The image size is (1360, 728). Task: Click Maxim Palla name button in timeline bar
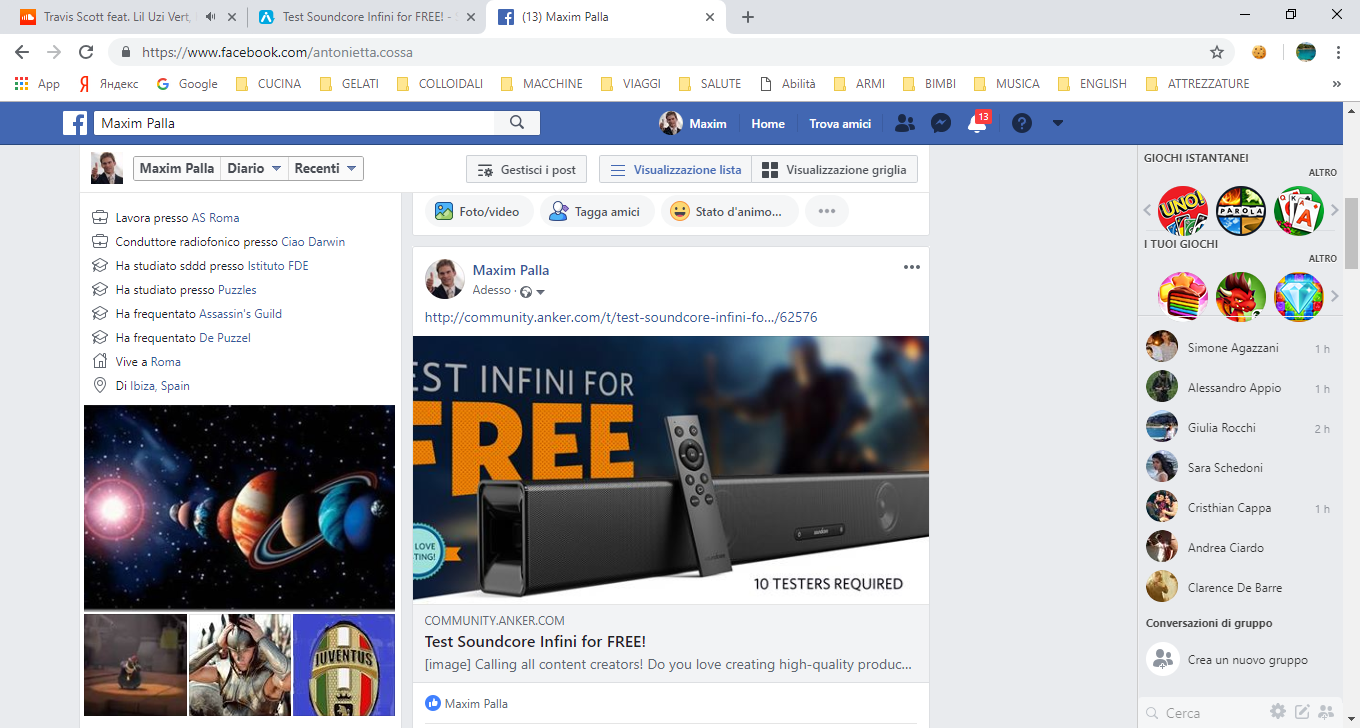click(177, 169)
